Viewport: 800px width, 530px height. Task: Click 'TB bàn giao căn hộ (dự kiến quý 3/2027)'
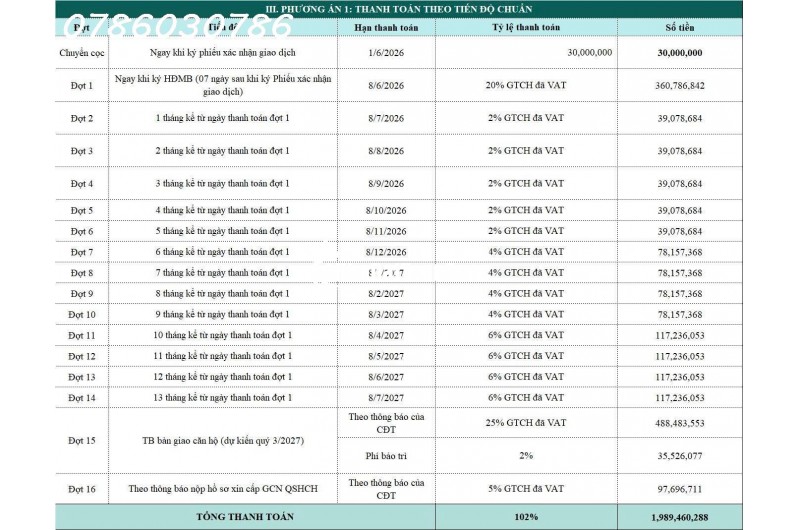coord(222,441)
